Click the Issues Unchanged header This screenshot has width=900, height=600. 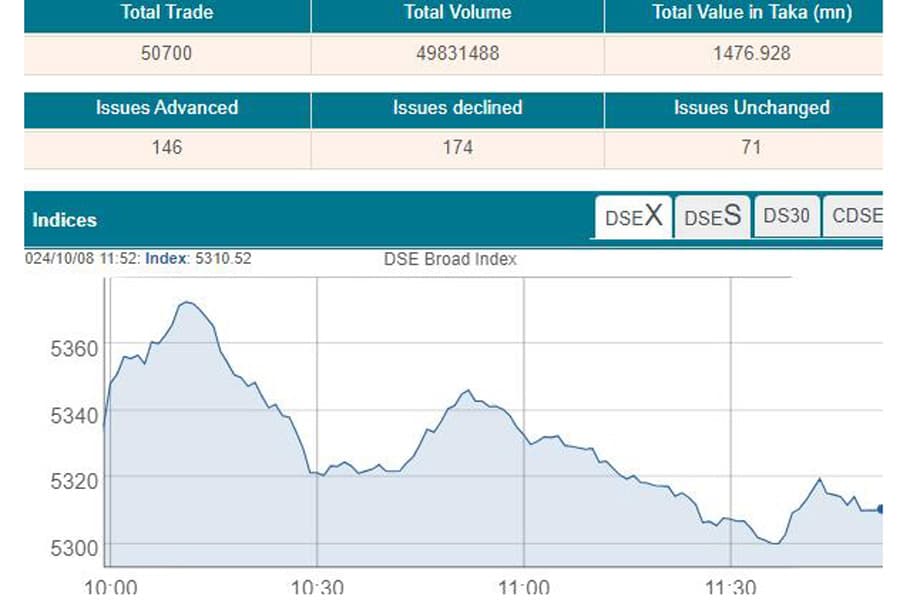tap(744, 109)
